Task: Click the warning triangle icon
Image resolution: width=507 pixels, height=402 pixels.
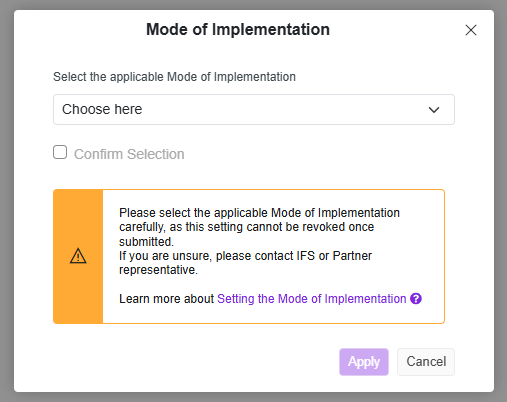Action: pos(78,256)
